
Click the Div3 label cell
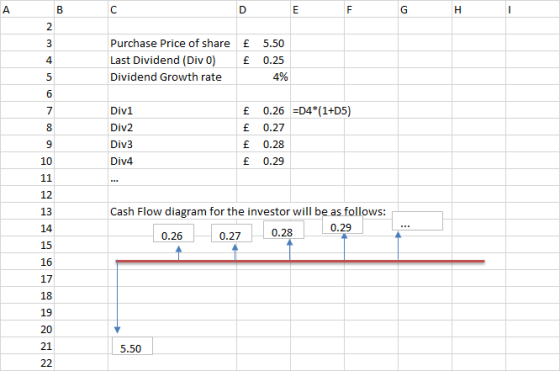coord(172,144)
